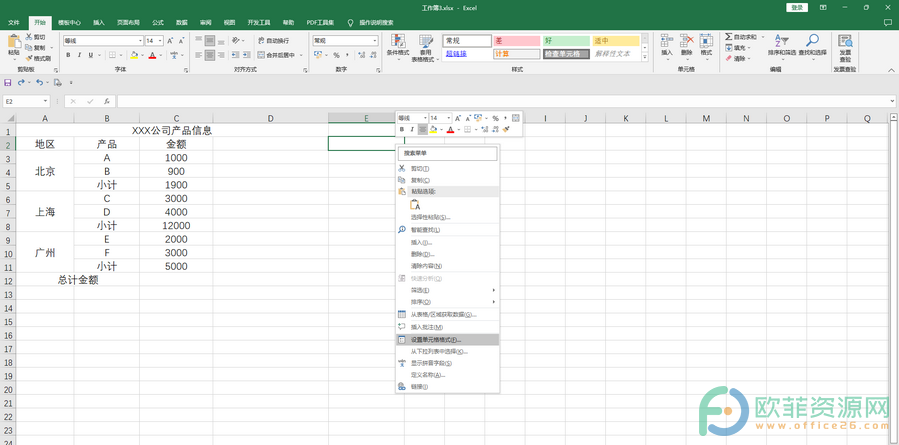The height and width of the screenshot is (445, 899).
Task: Open the 文件 (File) tab
Action: 14,23
